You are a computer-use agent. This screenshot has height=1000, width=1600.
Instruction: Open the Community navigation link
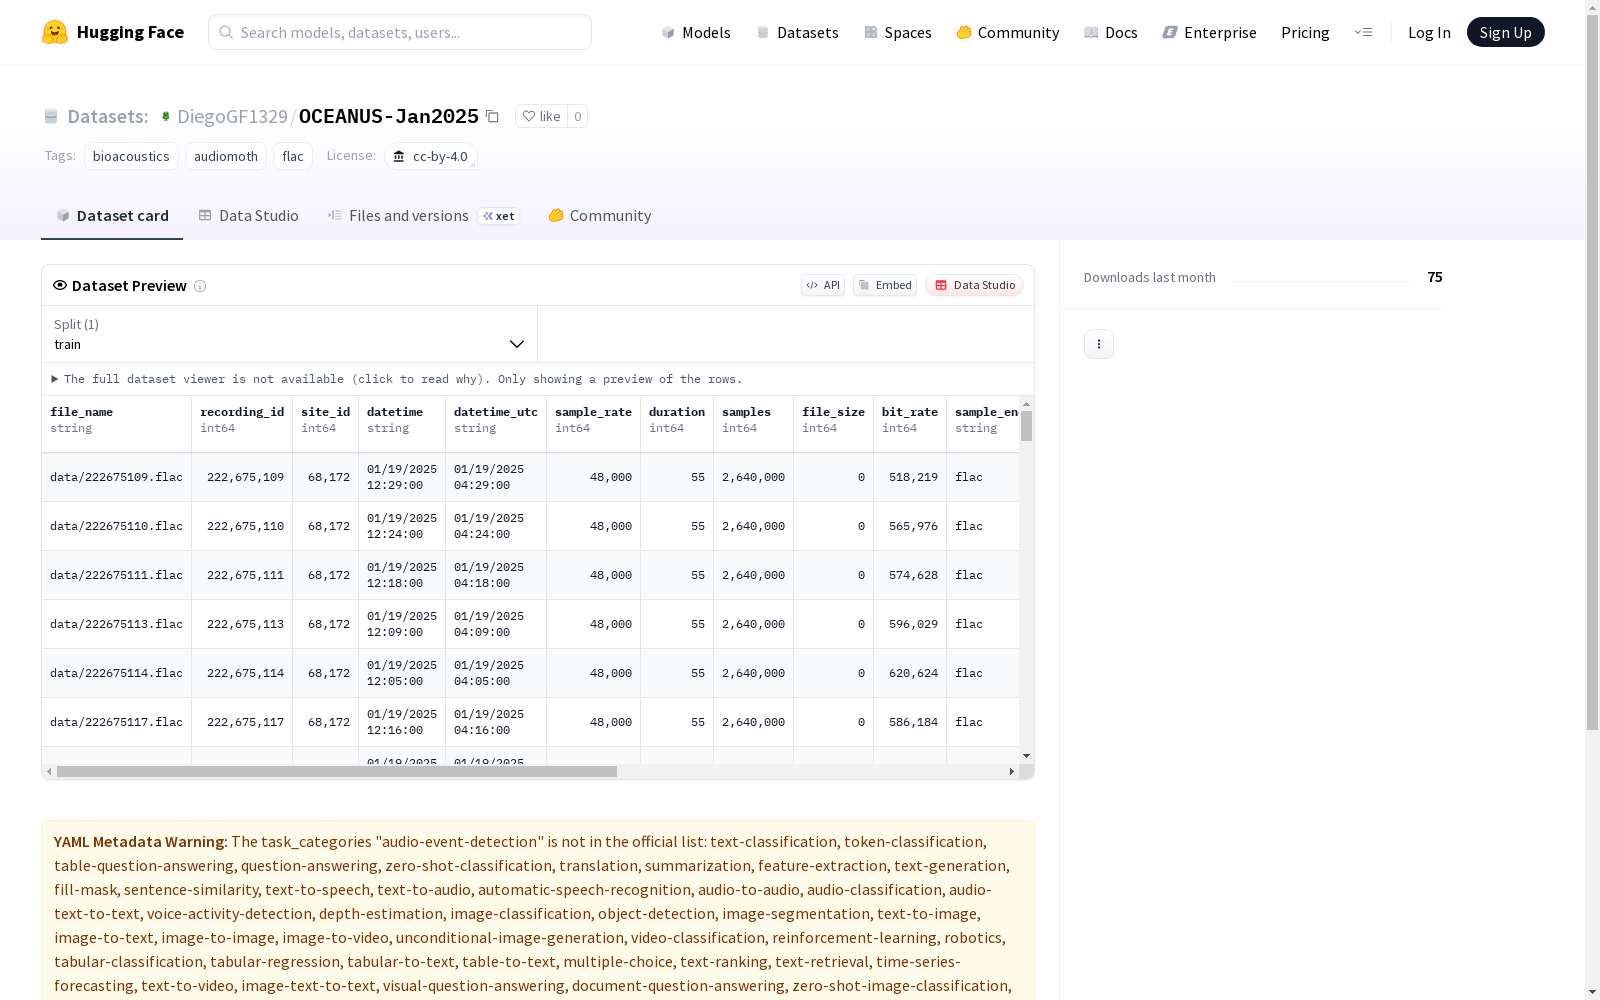pyautogui.click(x=1008, y=32)
